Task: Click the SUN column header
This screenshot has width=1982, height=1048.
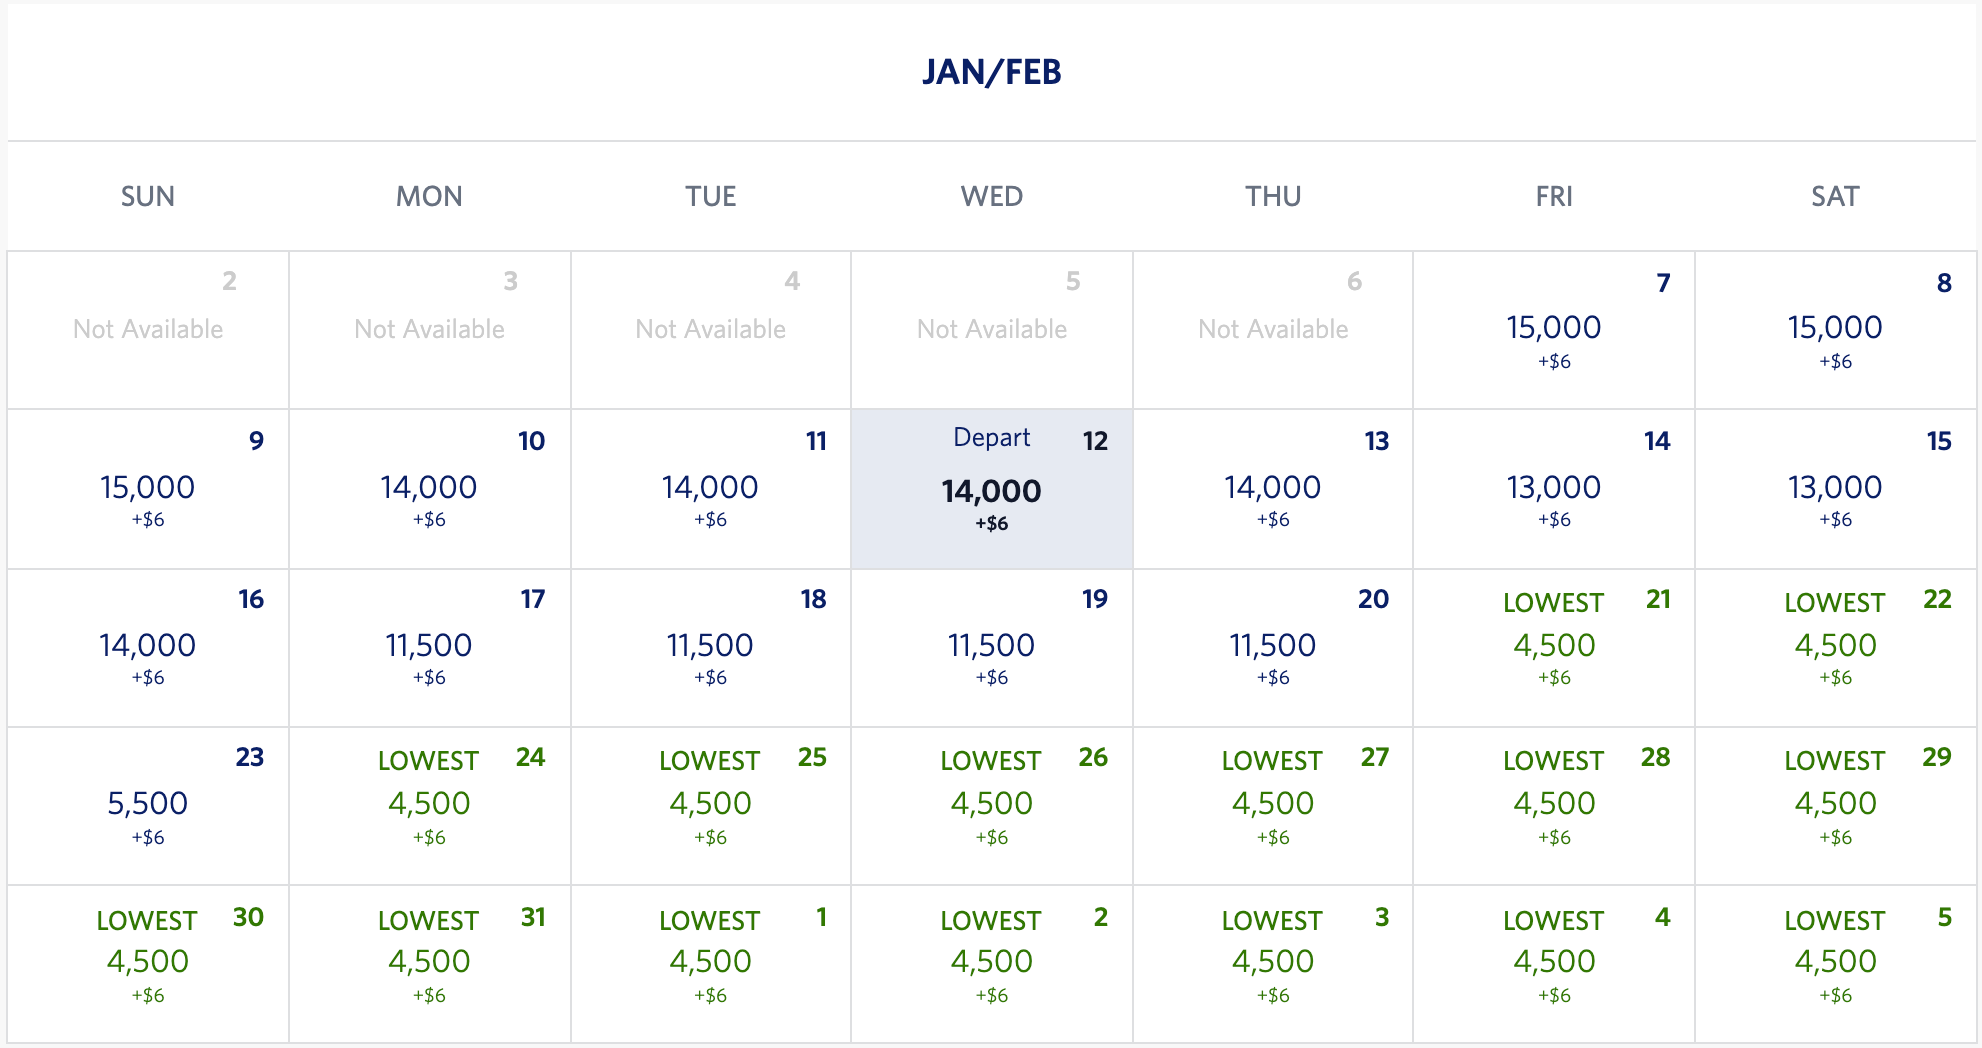Action: [x=146, y=196]
